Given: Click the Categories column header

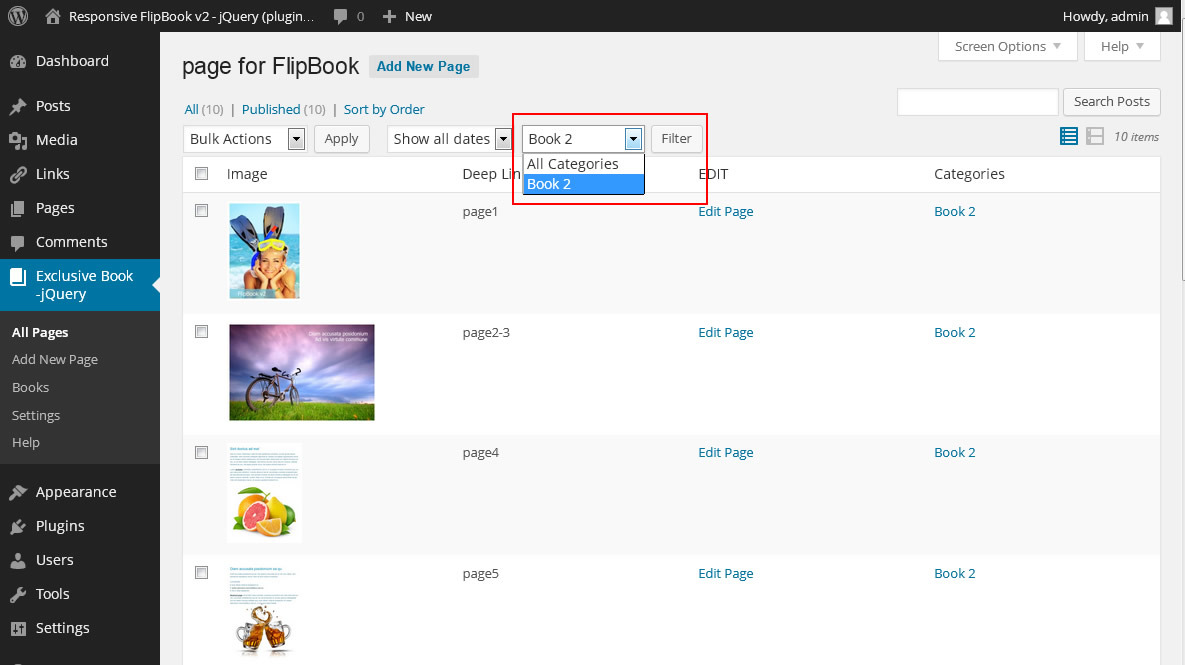Looking at the screenshot, I should click(969, 174).
